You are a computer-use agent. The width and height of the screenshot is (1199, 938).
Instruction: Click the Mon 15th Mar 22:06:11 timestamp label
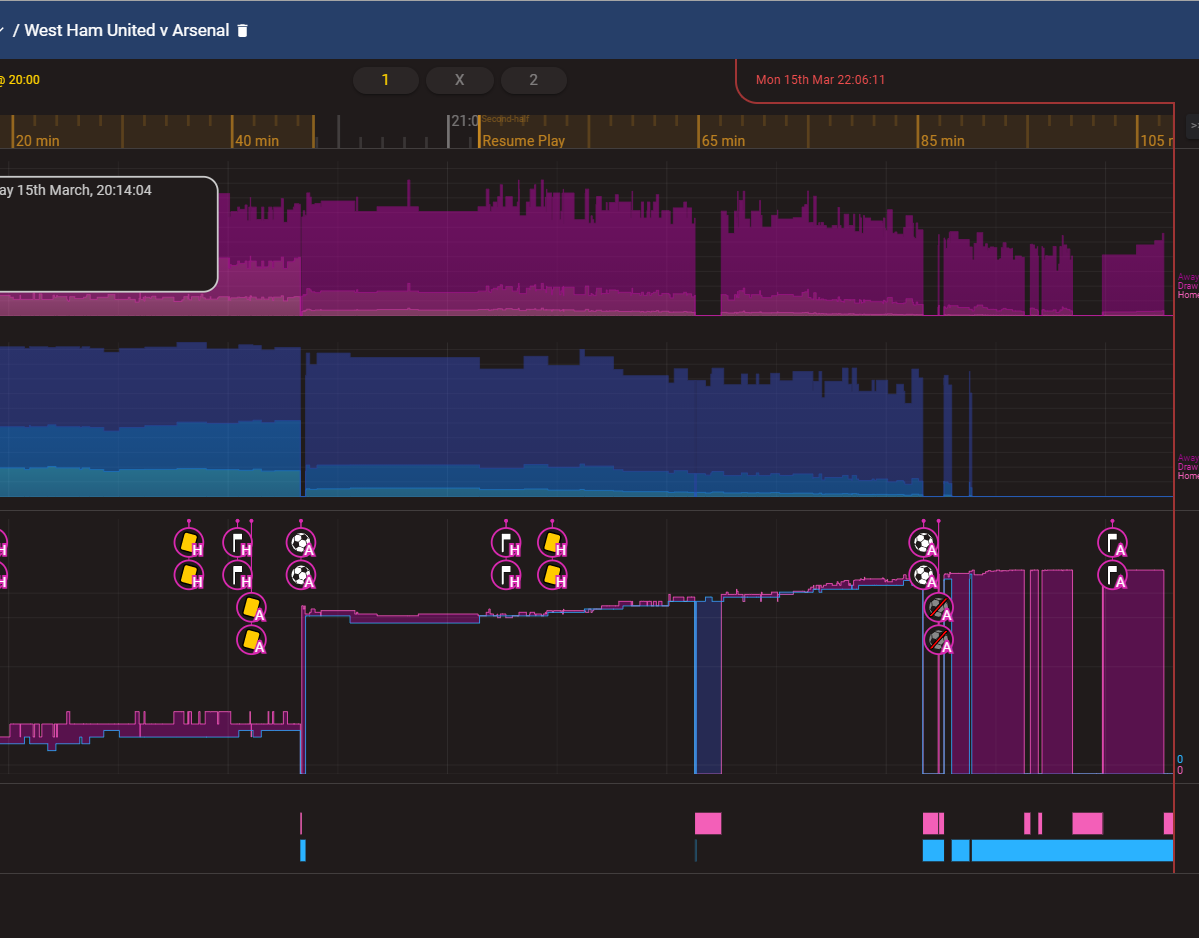(x=820, y=80)
